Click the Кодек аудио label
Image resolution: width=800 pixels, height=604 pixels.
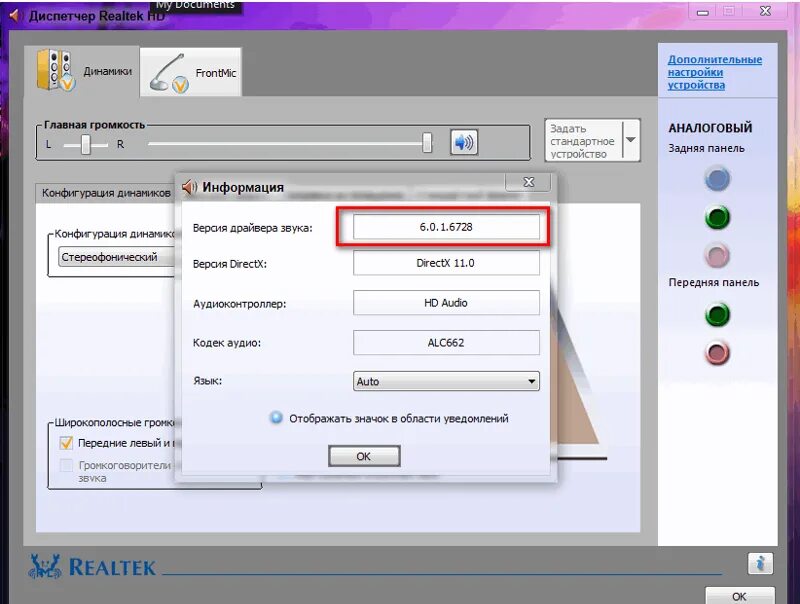point(227,343)
